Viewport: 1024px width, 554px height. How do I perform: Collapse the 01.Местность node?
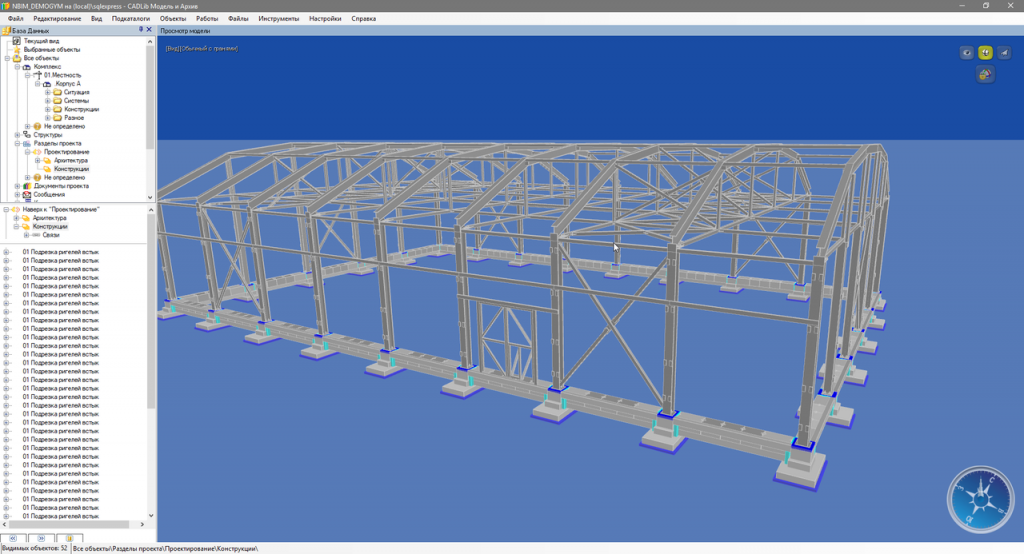(27, 75)
